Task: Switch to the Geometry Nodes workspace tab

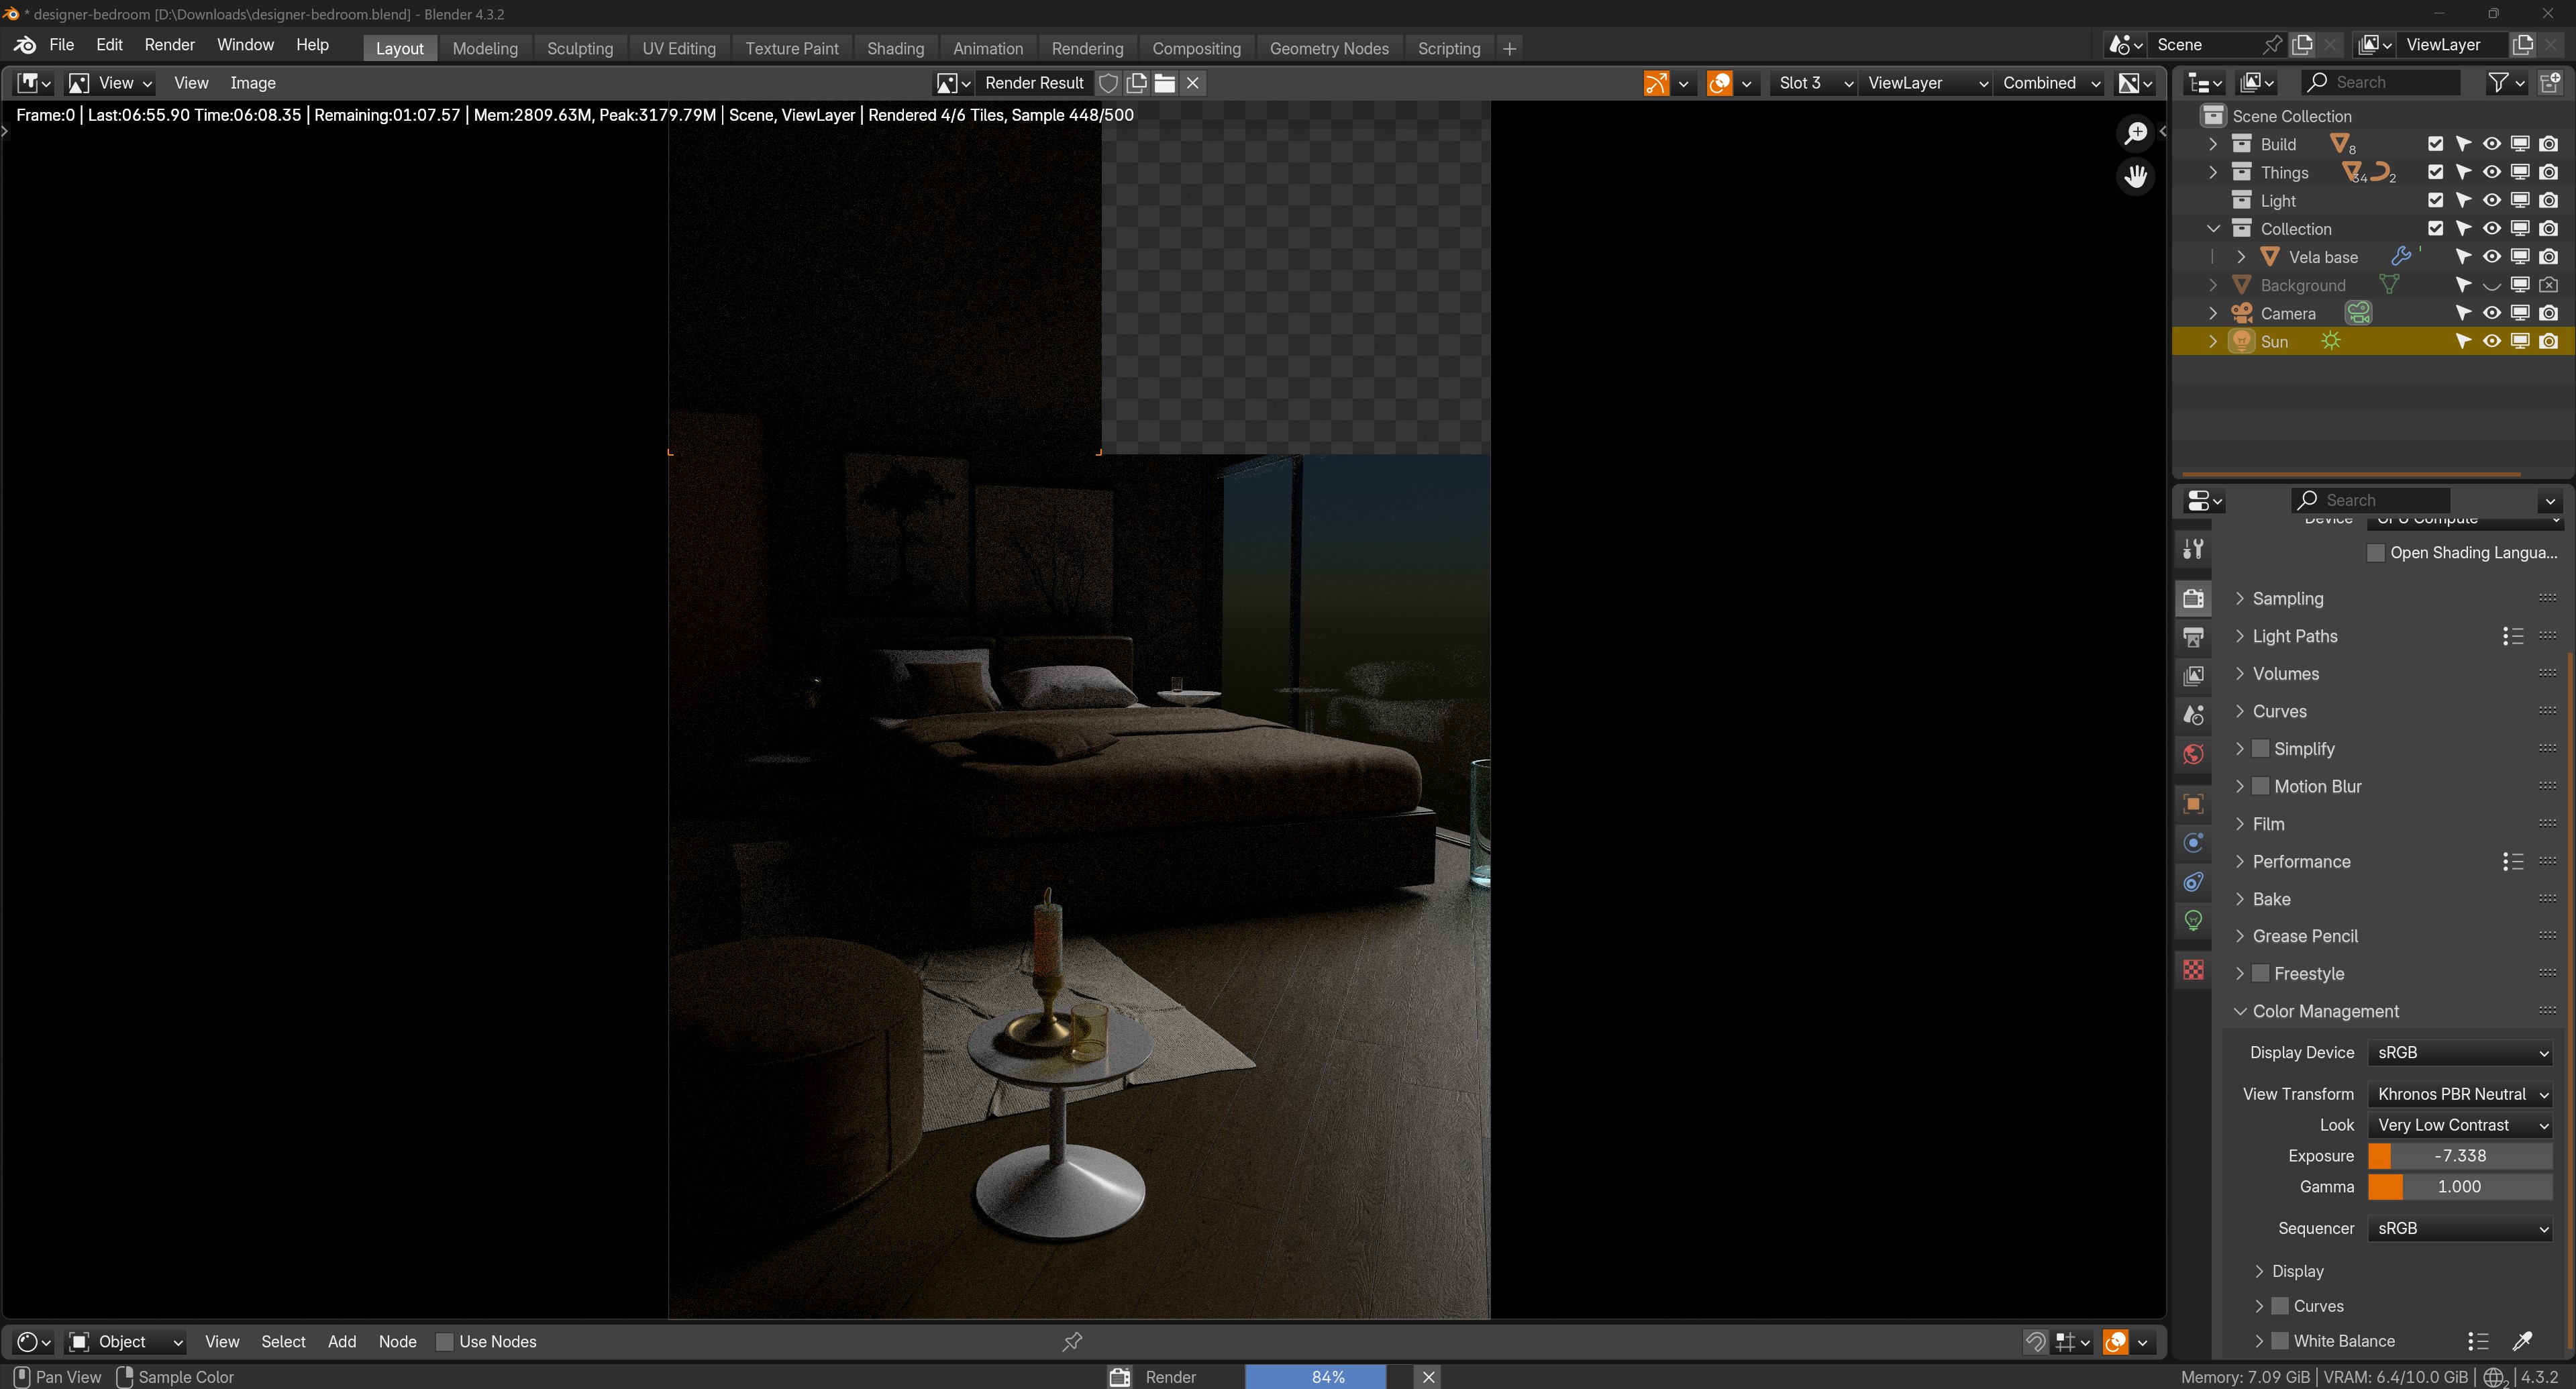Action: pyautogui.click(x=1329, y=48)
